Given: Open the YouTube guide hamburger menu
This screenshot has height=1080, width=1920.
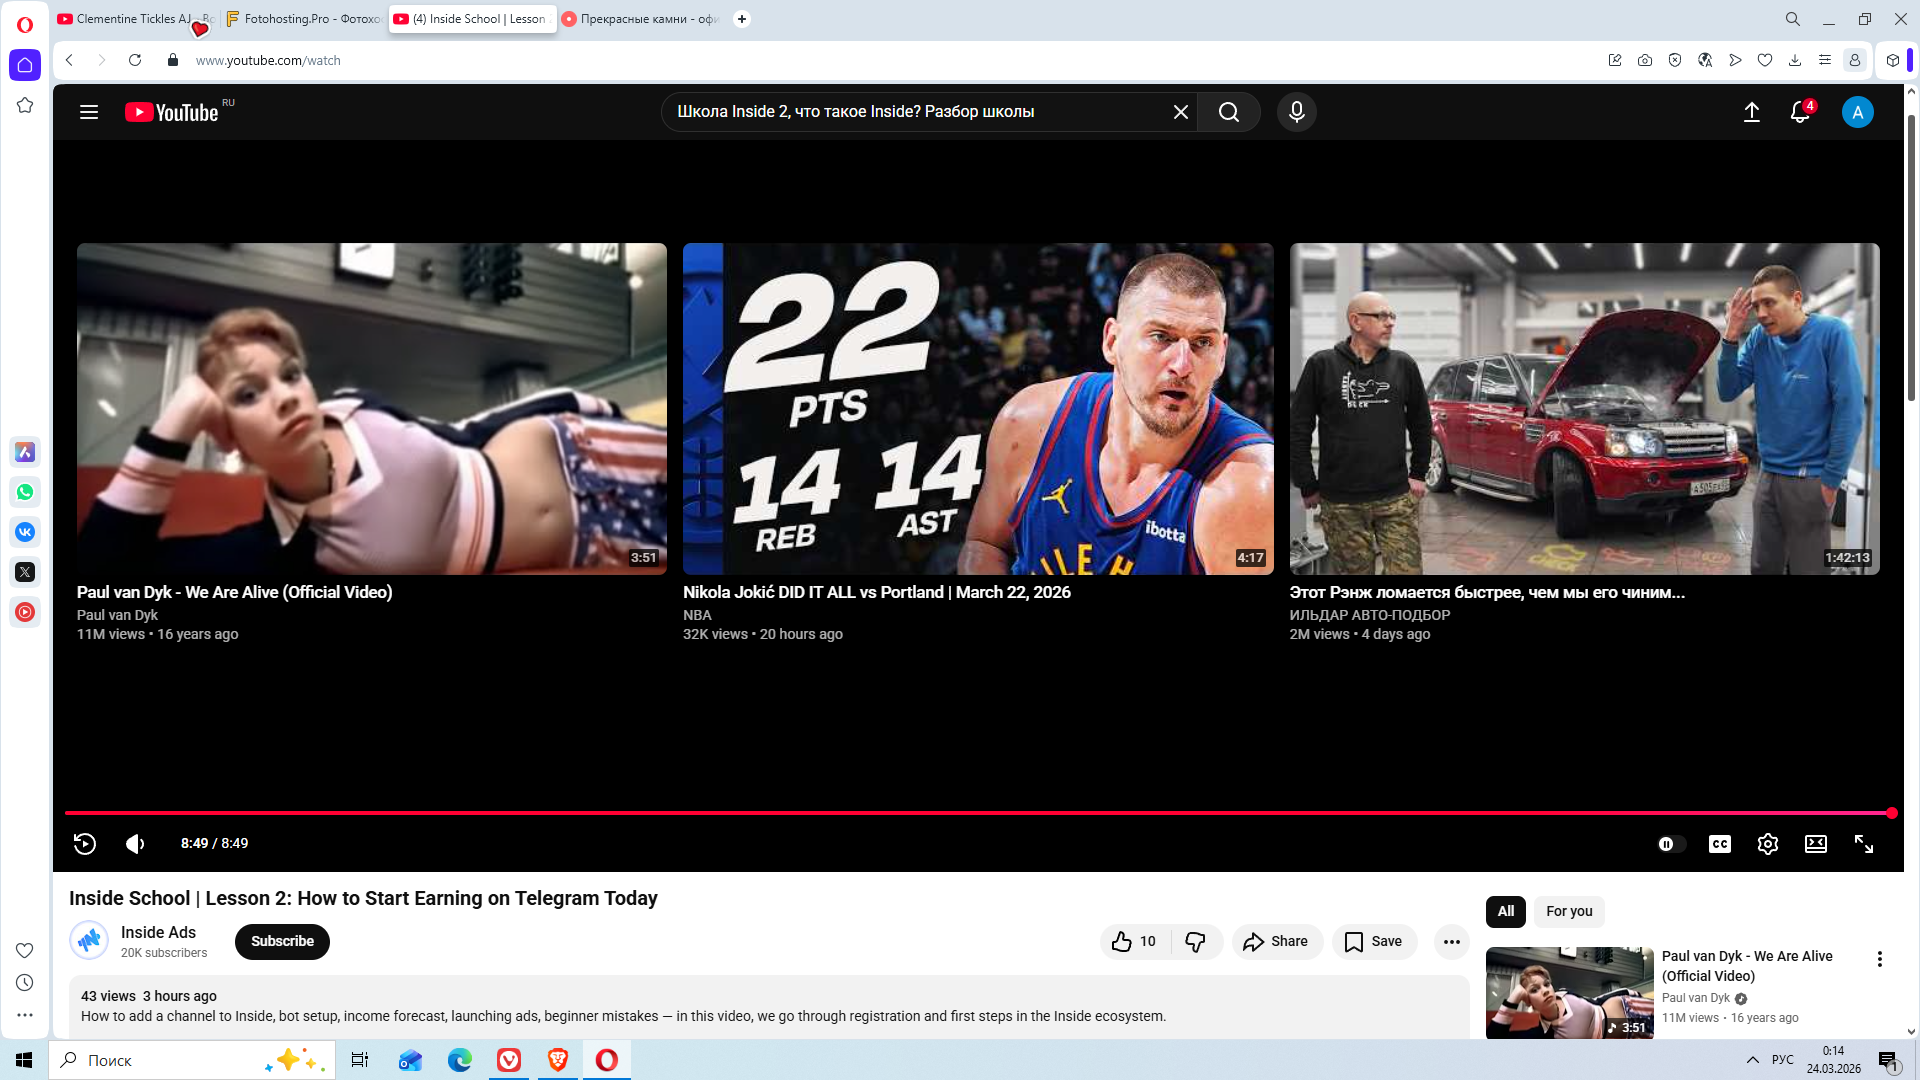Looking at the screenshot, I should [89, 112].
